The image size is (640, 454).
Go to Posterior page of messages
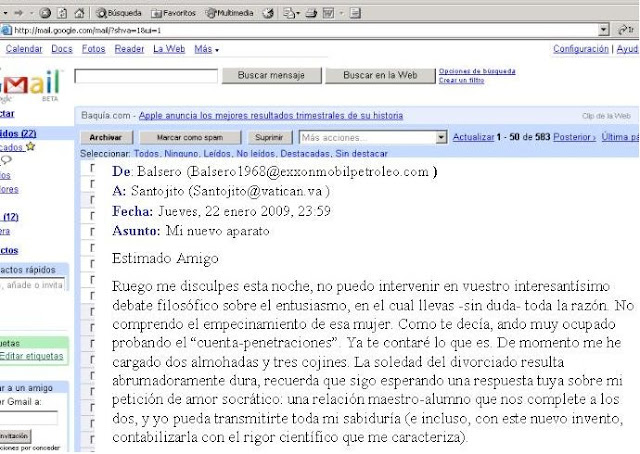(x=574, y=137)
